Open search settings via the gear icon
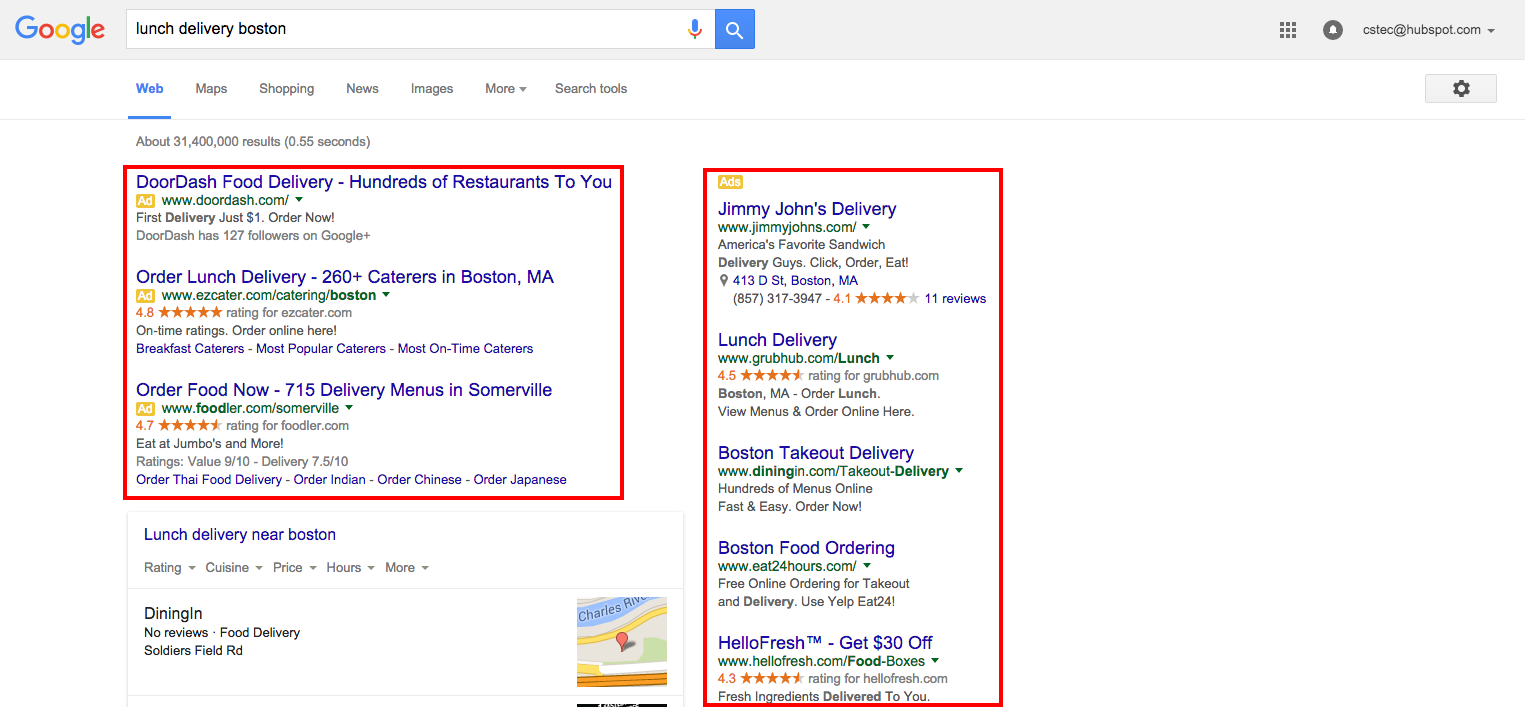1525x707 pixels. 1460,88
